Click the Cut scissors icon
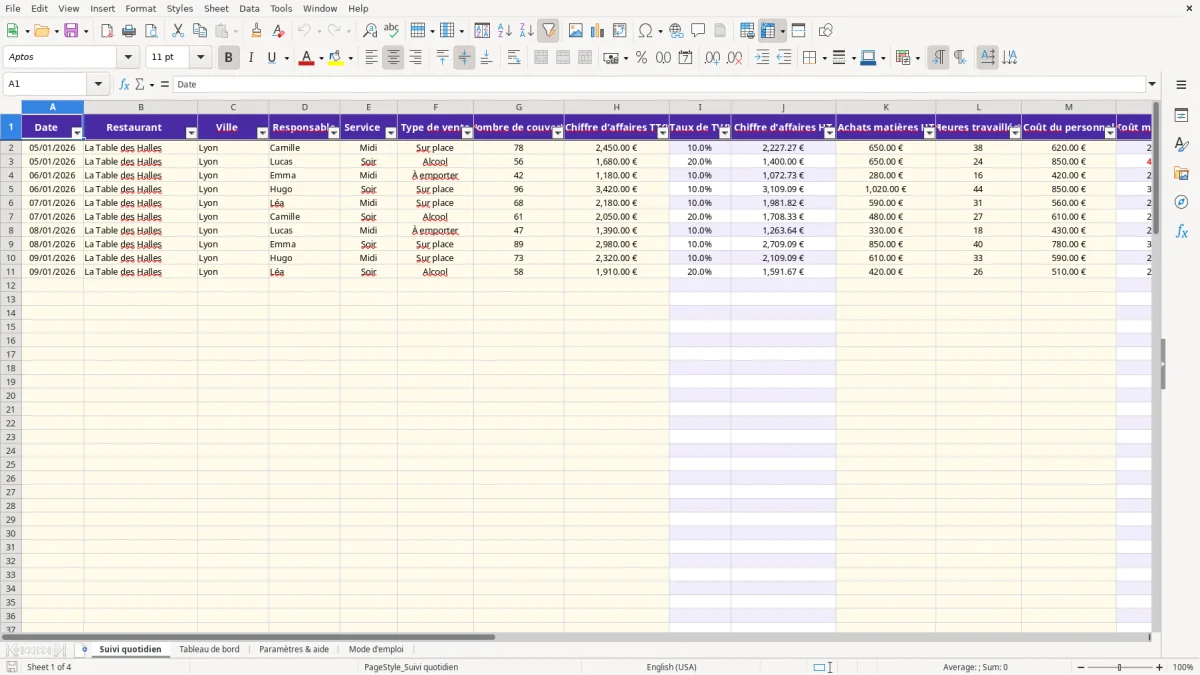The image size is (1200, 675). coord(178,31)
